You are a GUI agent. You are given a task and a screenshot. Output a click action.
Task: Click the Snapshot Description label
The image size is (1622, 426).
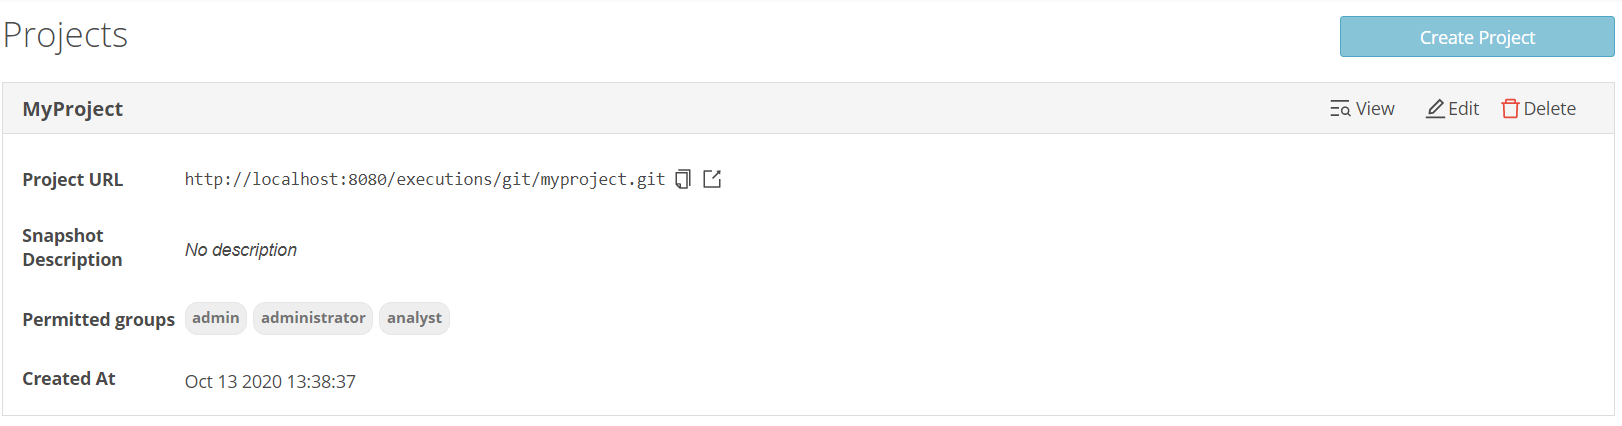(x=72, y=248)
